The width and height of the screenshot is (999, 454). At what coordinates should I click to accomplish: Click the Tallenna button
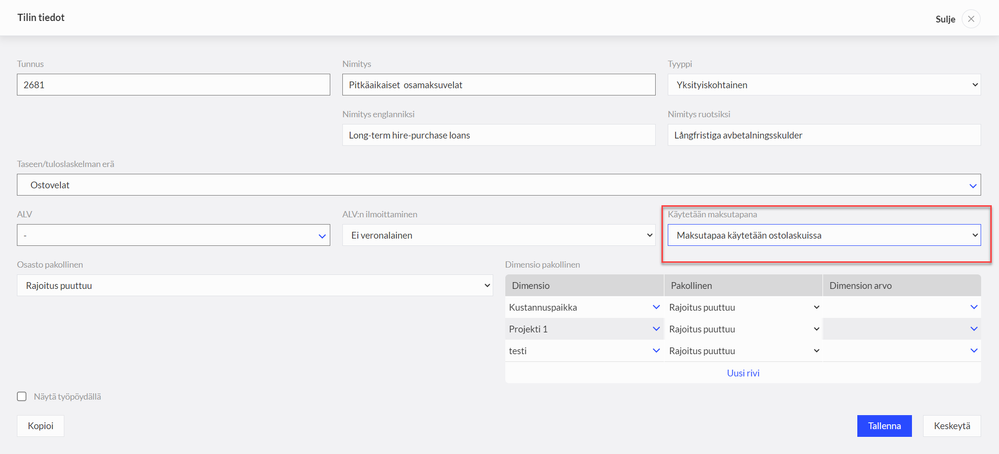[884, 426]
